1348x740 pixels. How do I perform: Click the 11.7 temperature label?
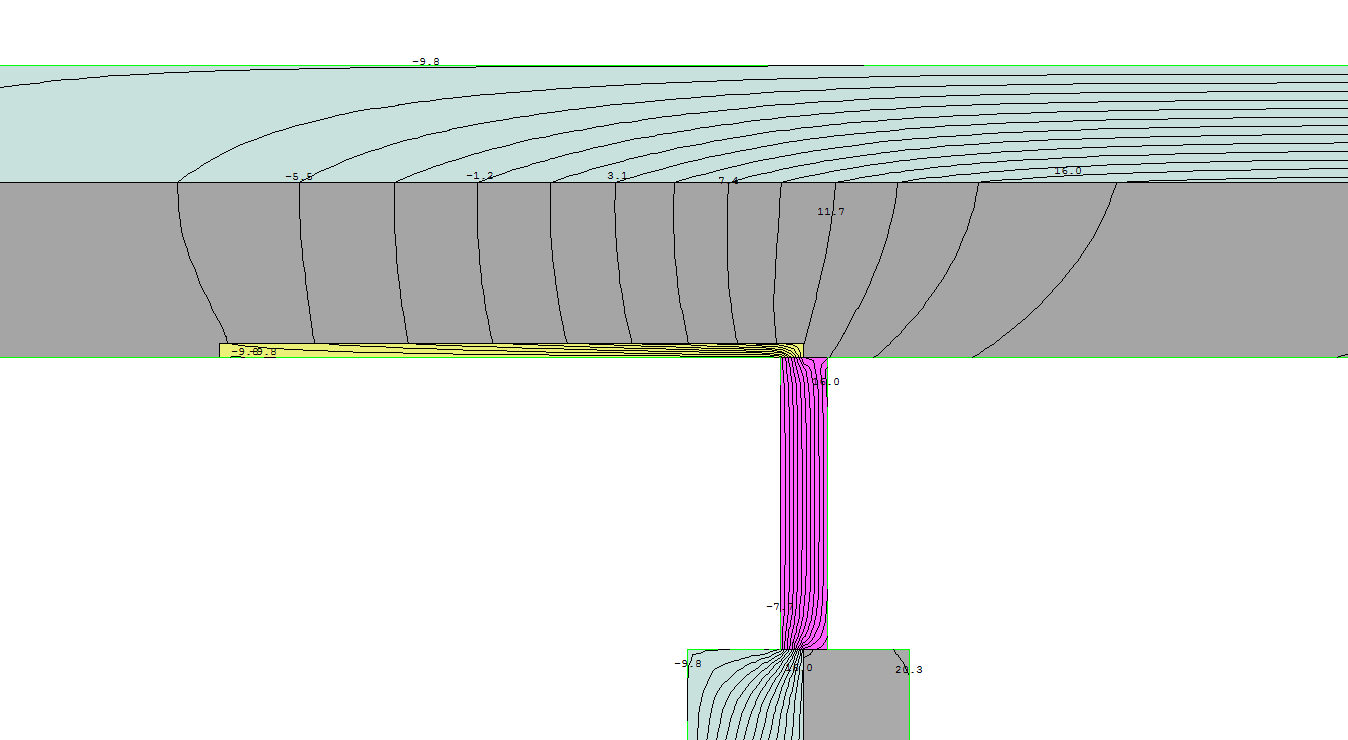click(830, 212)
